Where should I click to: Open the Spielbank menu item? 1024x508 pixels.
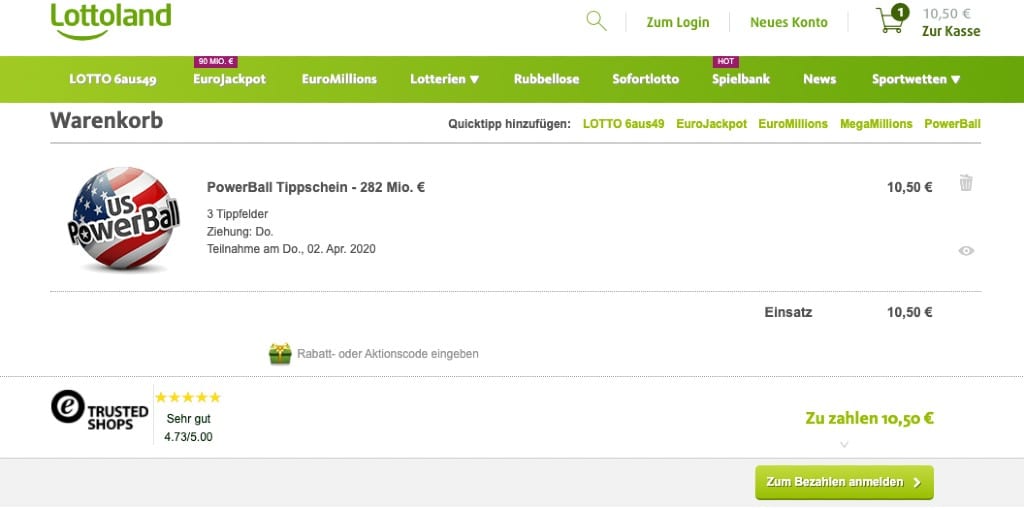[x=741, y=79]
